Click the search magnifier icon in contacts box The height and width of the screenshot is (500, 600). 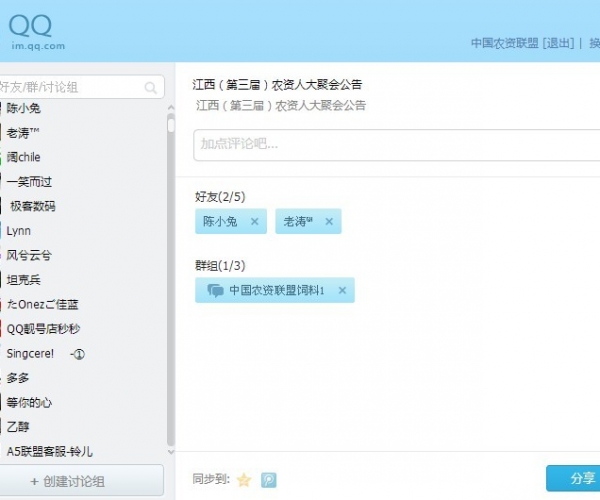pos(152,88)
